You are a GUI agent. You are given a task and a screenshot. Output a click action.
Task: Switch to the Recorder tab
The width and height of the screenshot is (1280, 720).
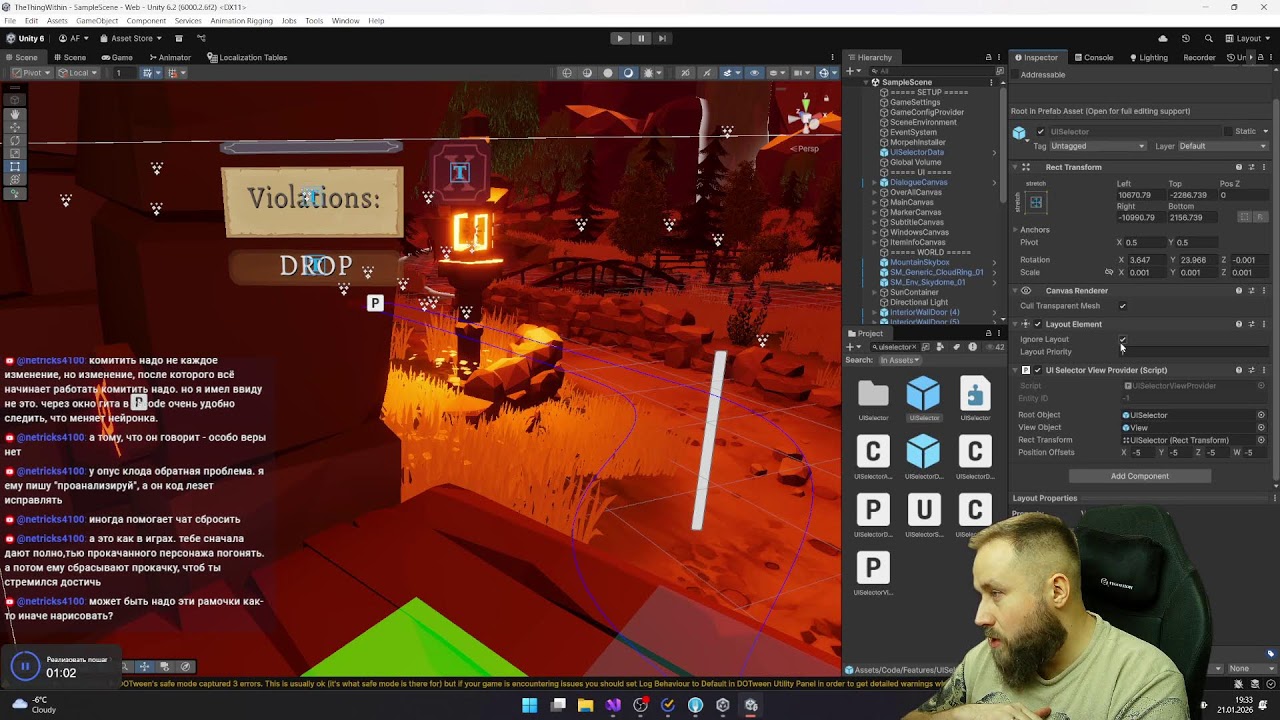1198,57
